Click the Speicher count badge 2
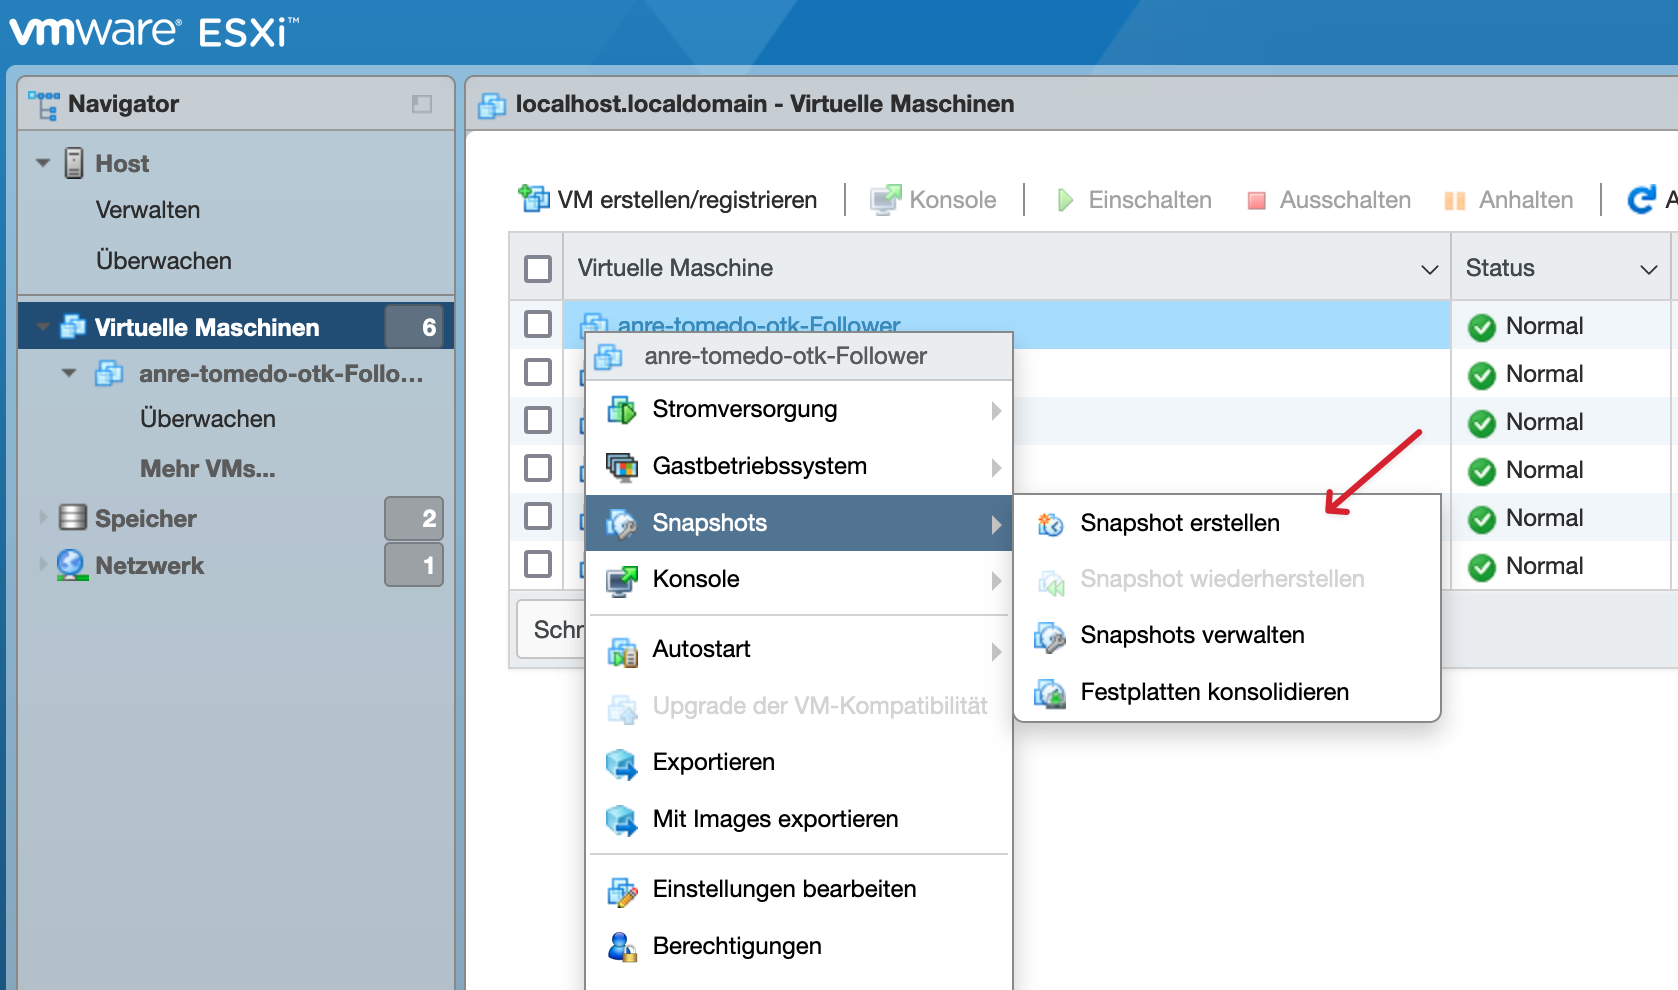1678x990 pixels. pos(414,518)
